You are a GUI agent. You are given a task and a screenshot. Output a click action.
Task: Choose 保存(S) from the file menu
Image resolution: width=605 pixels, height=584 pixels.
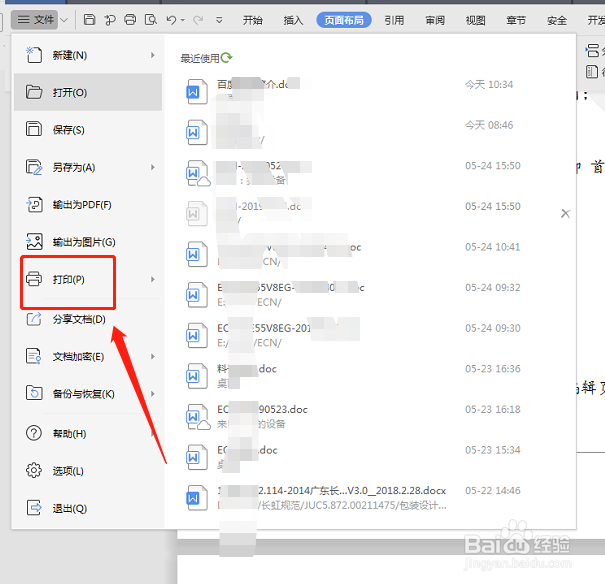(x=88, y=130)
